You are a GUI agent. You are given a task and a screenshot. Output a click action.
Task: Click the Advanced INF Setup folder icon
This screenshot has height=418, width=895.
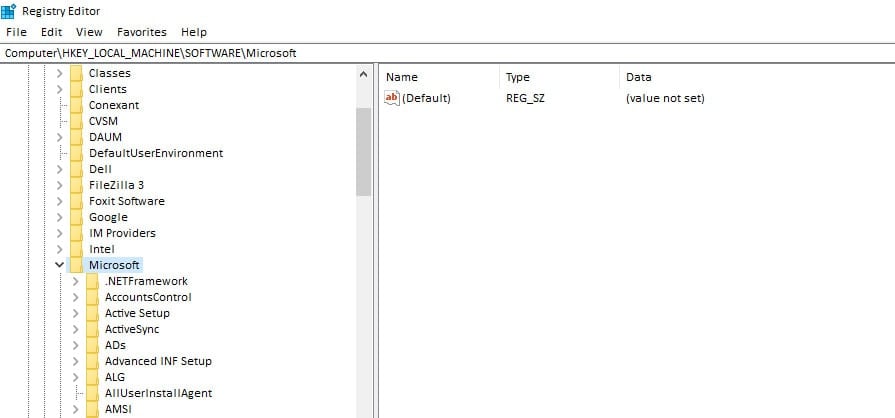pyautogui.click(x=92, y=361)
